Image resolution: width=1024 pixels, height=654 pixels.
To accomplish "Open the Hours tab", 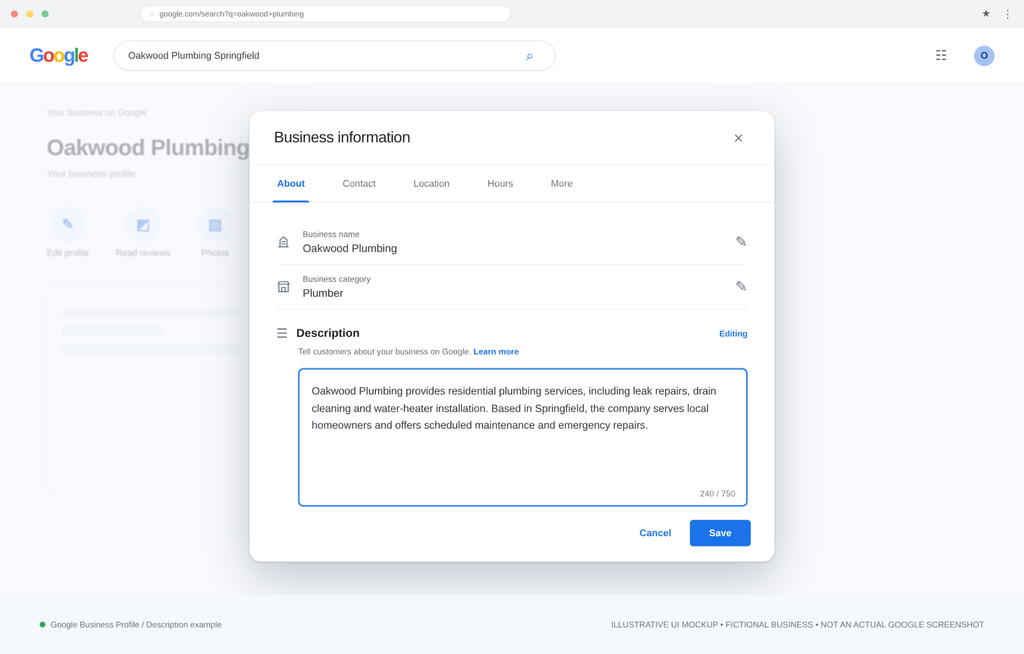I will (x=500, y=184).
